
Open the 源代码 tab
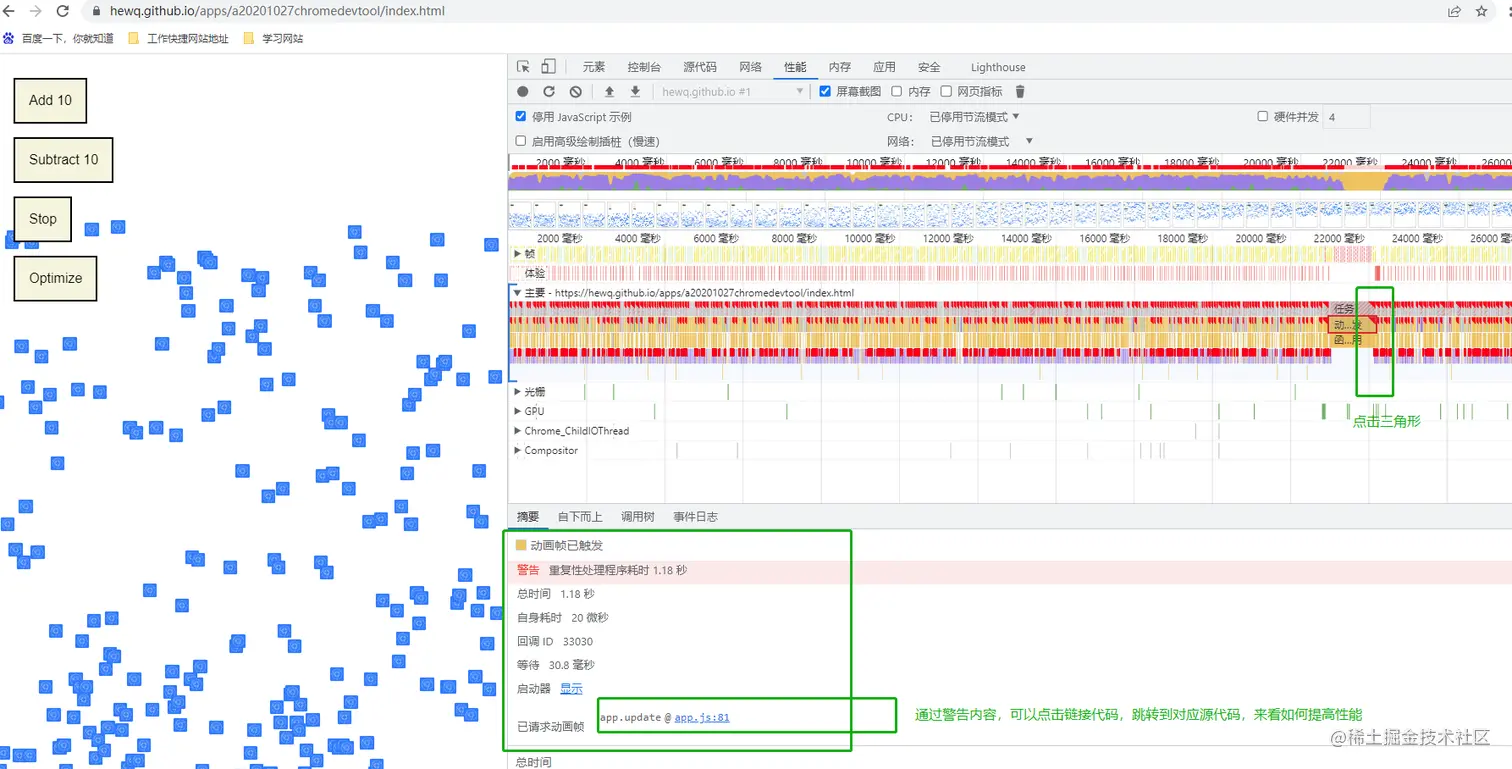[x=700, y=67]
